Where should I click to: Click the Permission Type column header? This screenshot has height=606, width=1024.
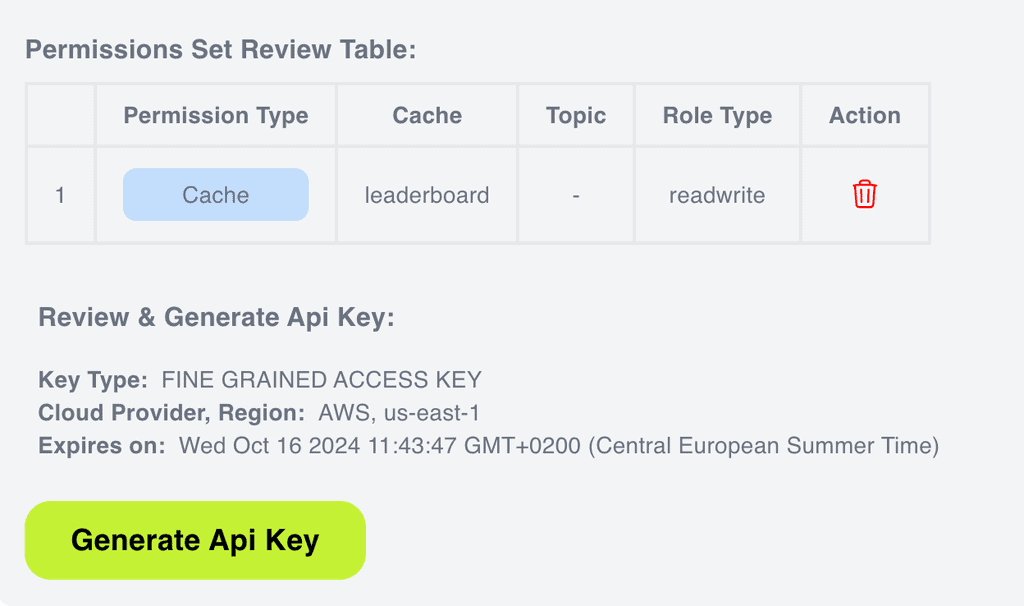tap(216, 116)
